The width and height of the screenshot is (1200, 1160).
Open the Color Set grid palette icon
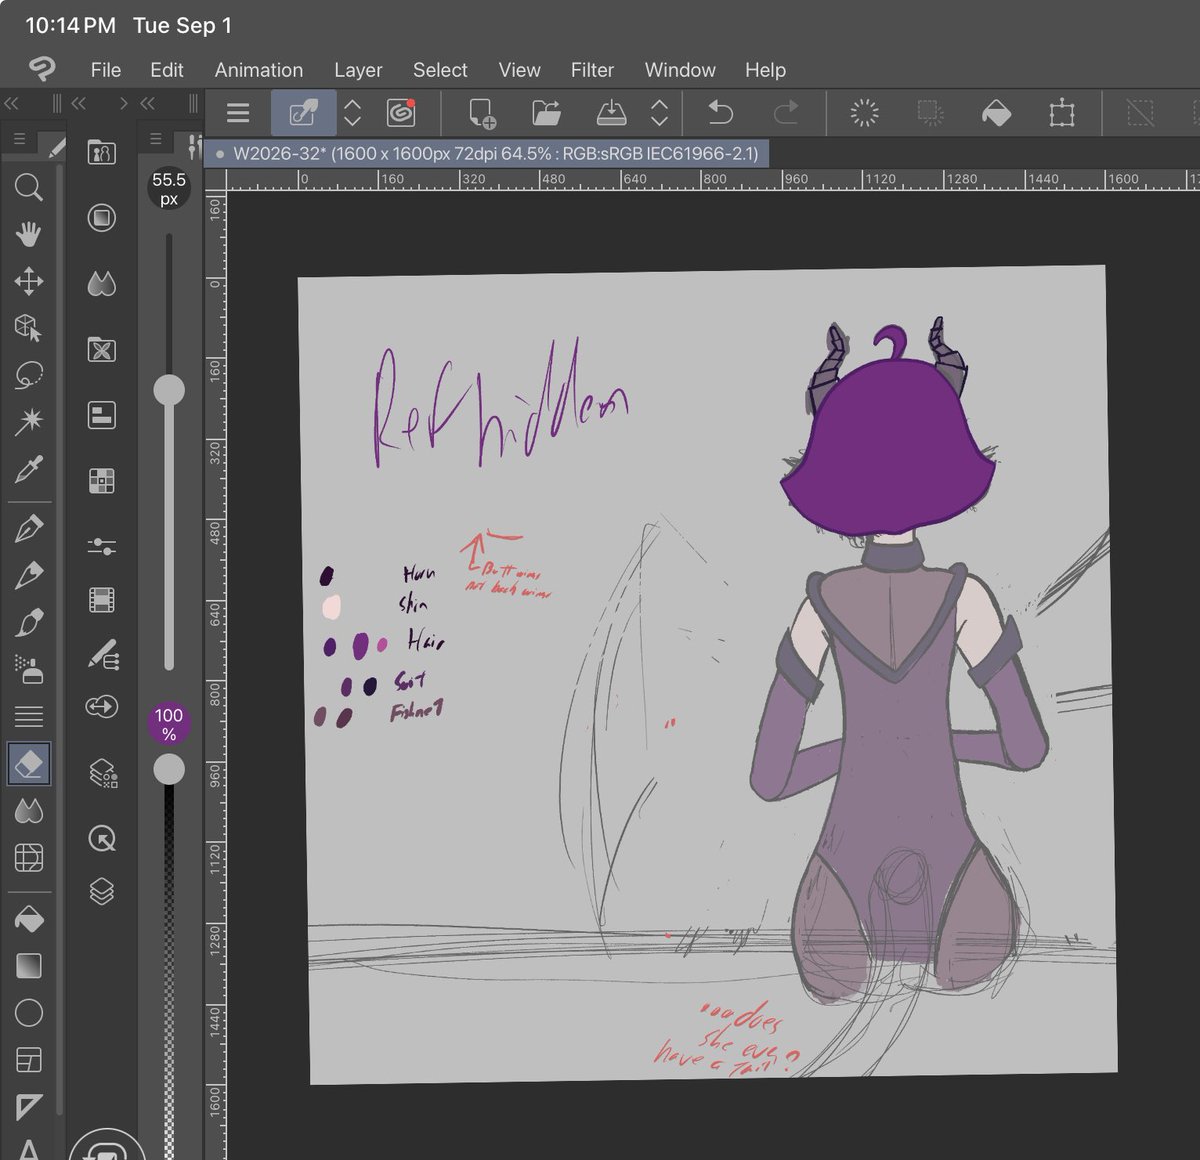click(x=101, y=481)
